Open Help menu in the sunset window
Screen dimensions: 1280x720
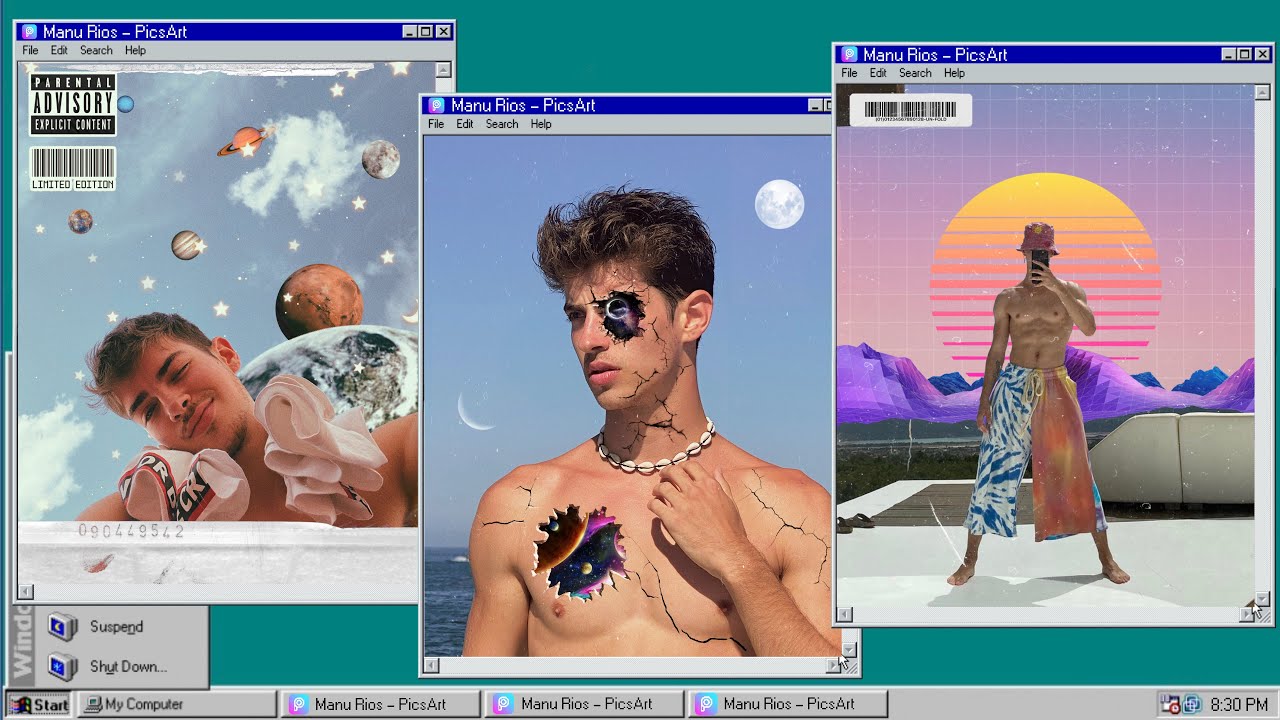(954, 73)
